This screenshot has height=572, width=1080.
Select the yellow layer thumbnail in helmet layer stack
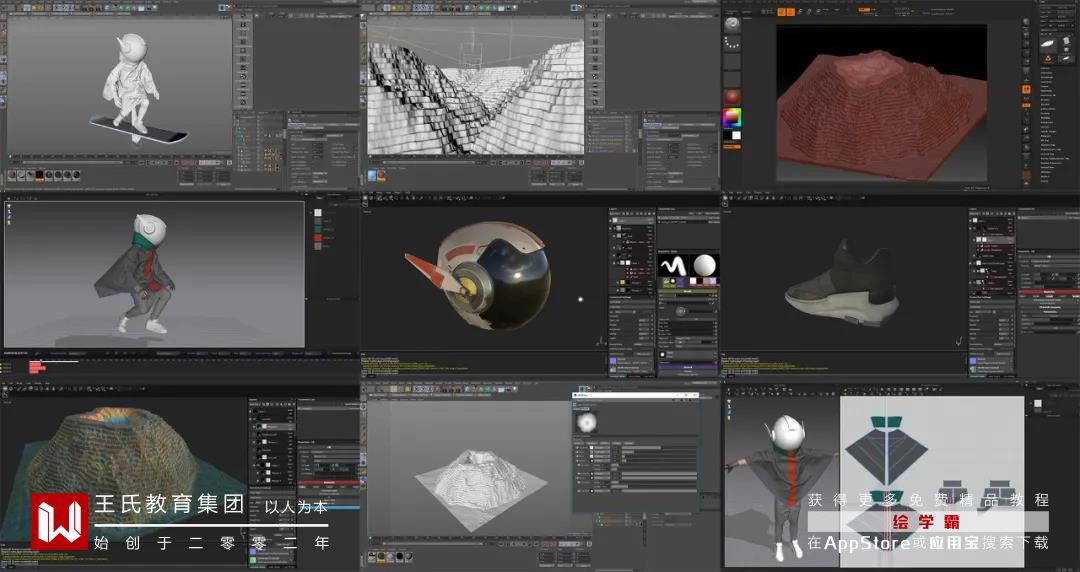[622, 283]
